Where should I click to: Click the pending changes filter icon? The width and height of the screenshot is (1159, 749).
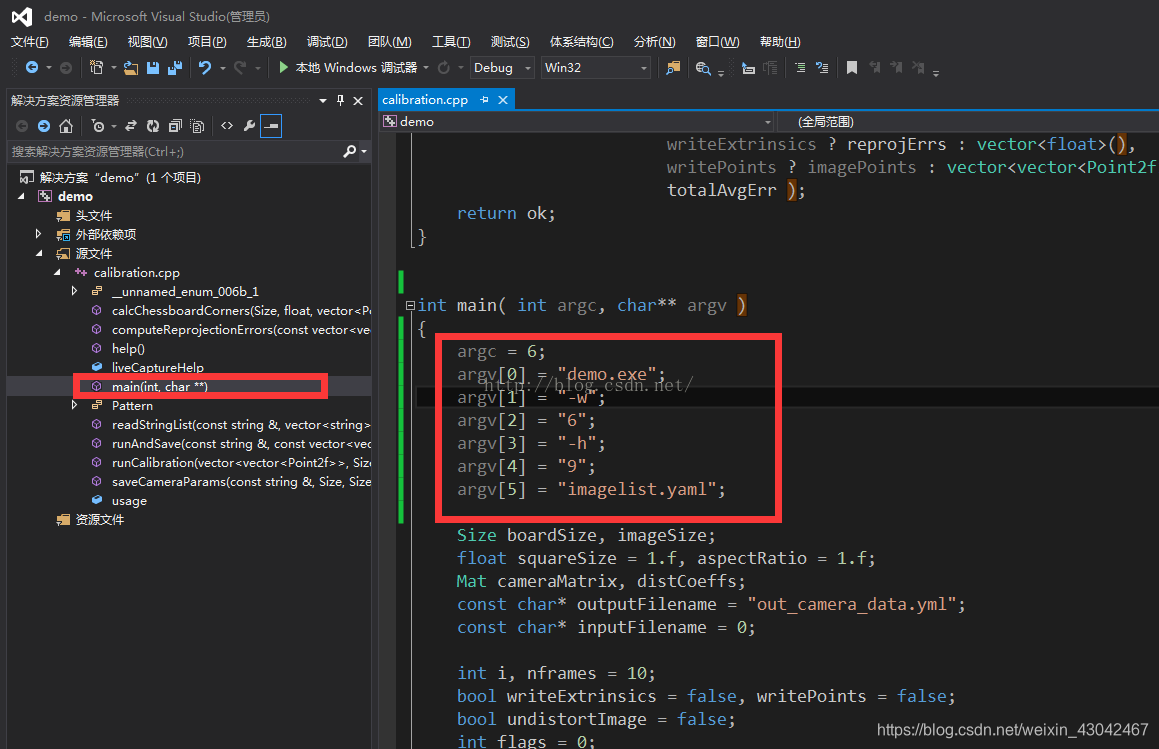[x=98, y=126]
